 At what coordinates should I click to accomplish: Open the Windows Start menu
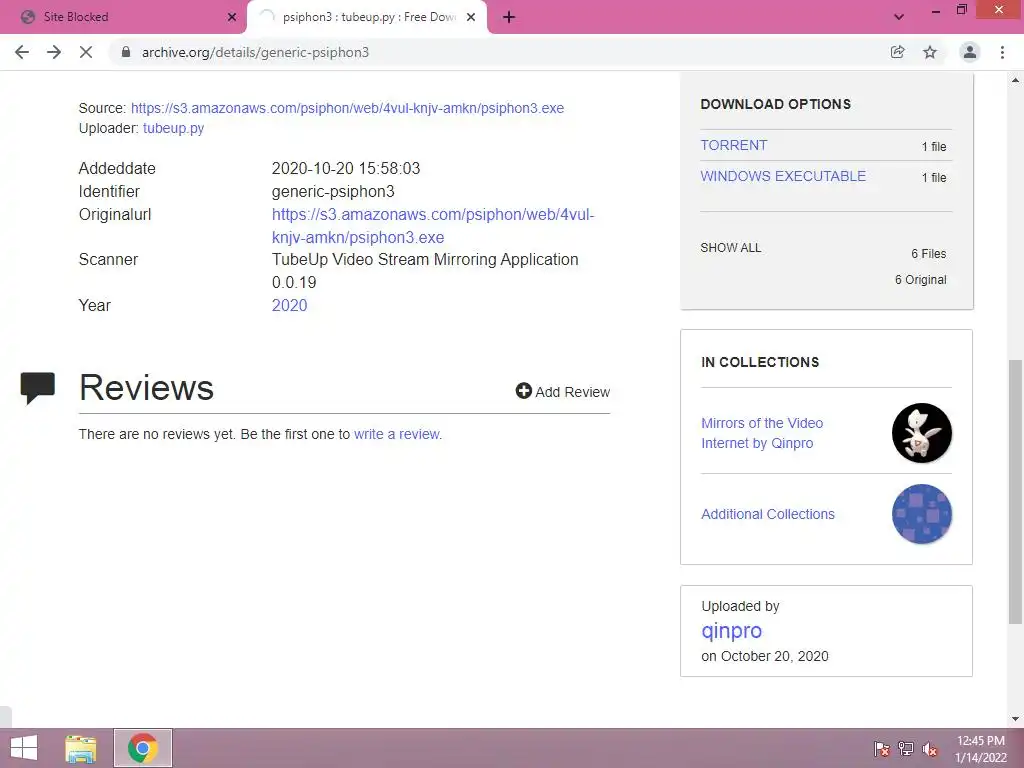[x=24, y=748]
